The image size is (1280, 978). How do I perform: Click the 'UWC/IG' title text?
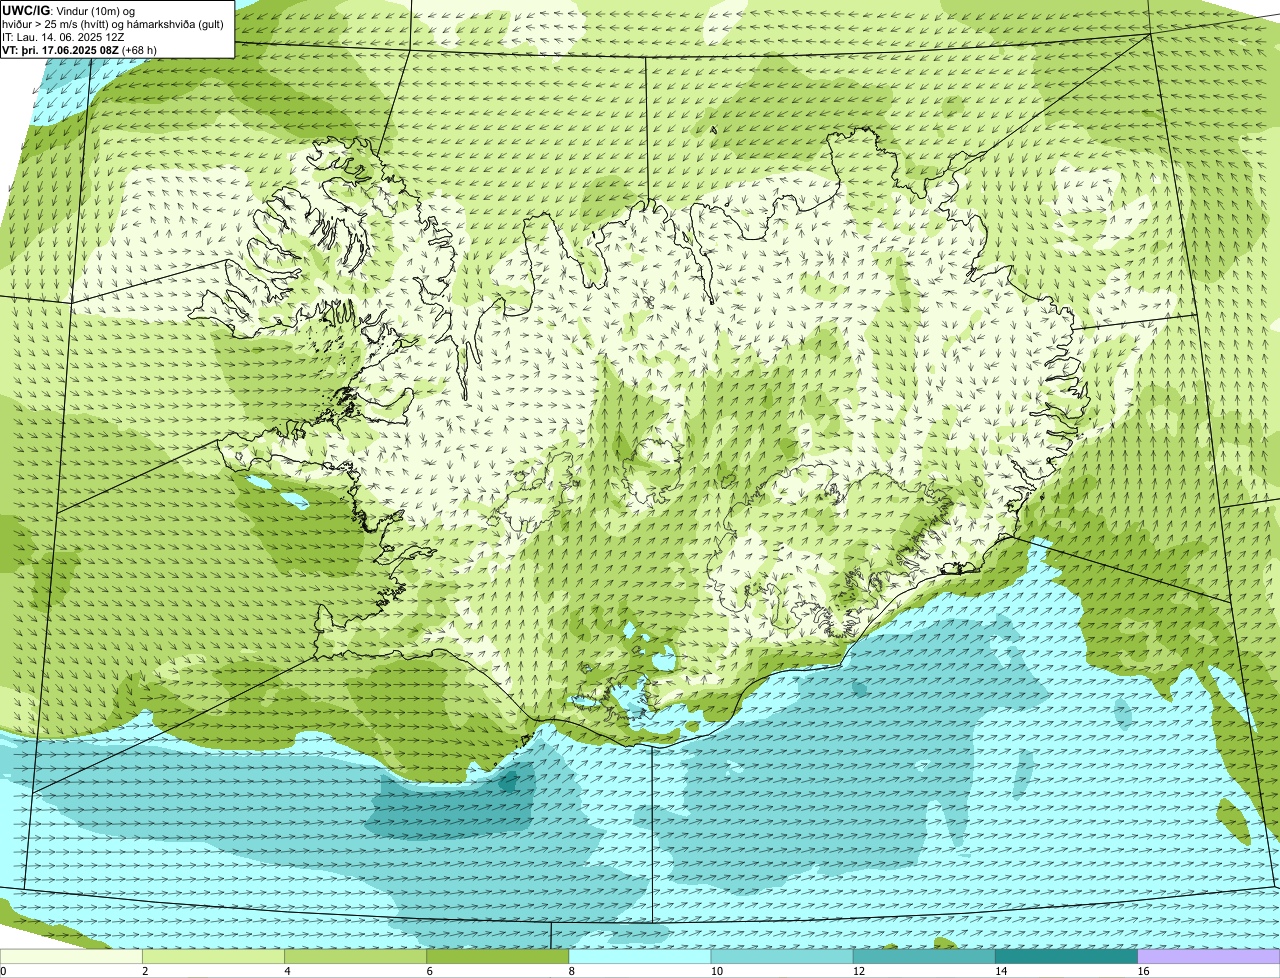click(x=25, y=10)
